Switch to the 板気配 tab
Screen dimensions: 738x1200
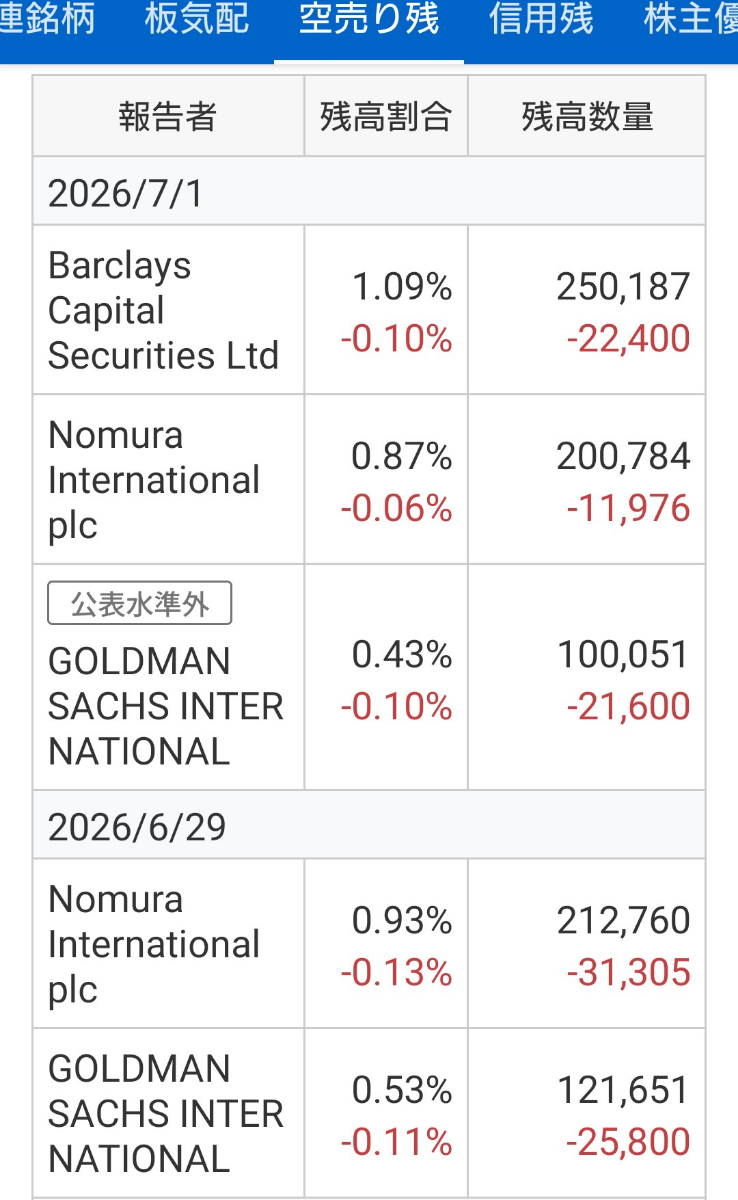point(197,20)
